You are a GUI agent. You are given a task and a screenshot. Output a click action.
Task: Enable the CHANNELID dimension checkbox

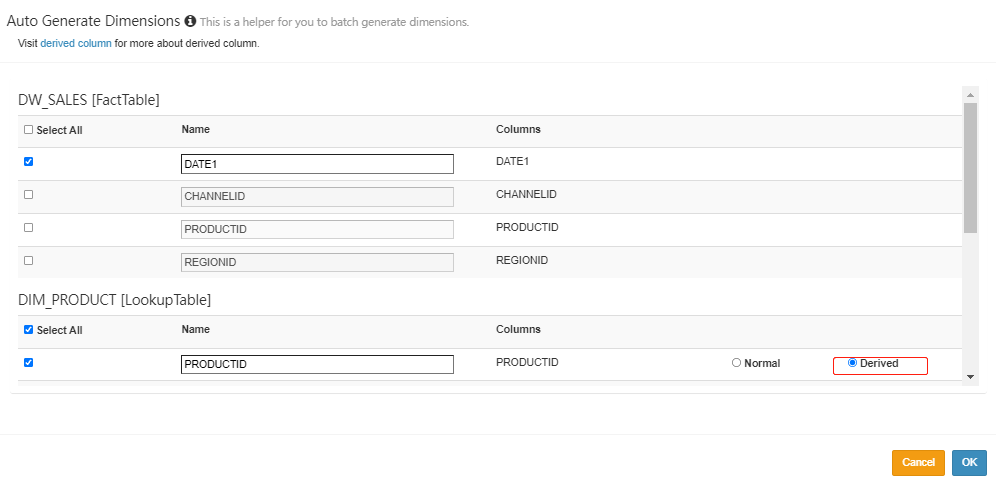[28, 194]
